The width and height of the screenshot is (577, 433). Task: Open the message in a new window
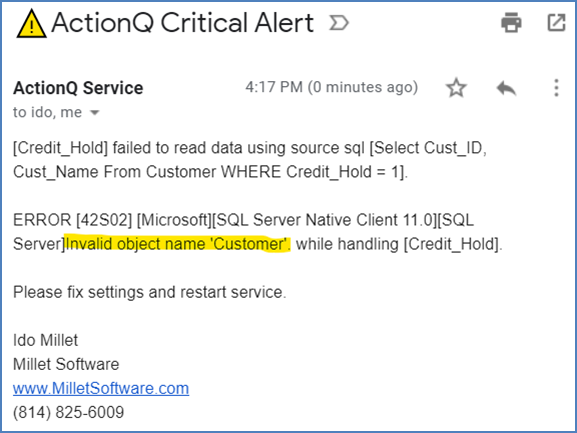point(556,22)
